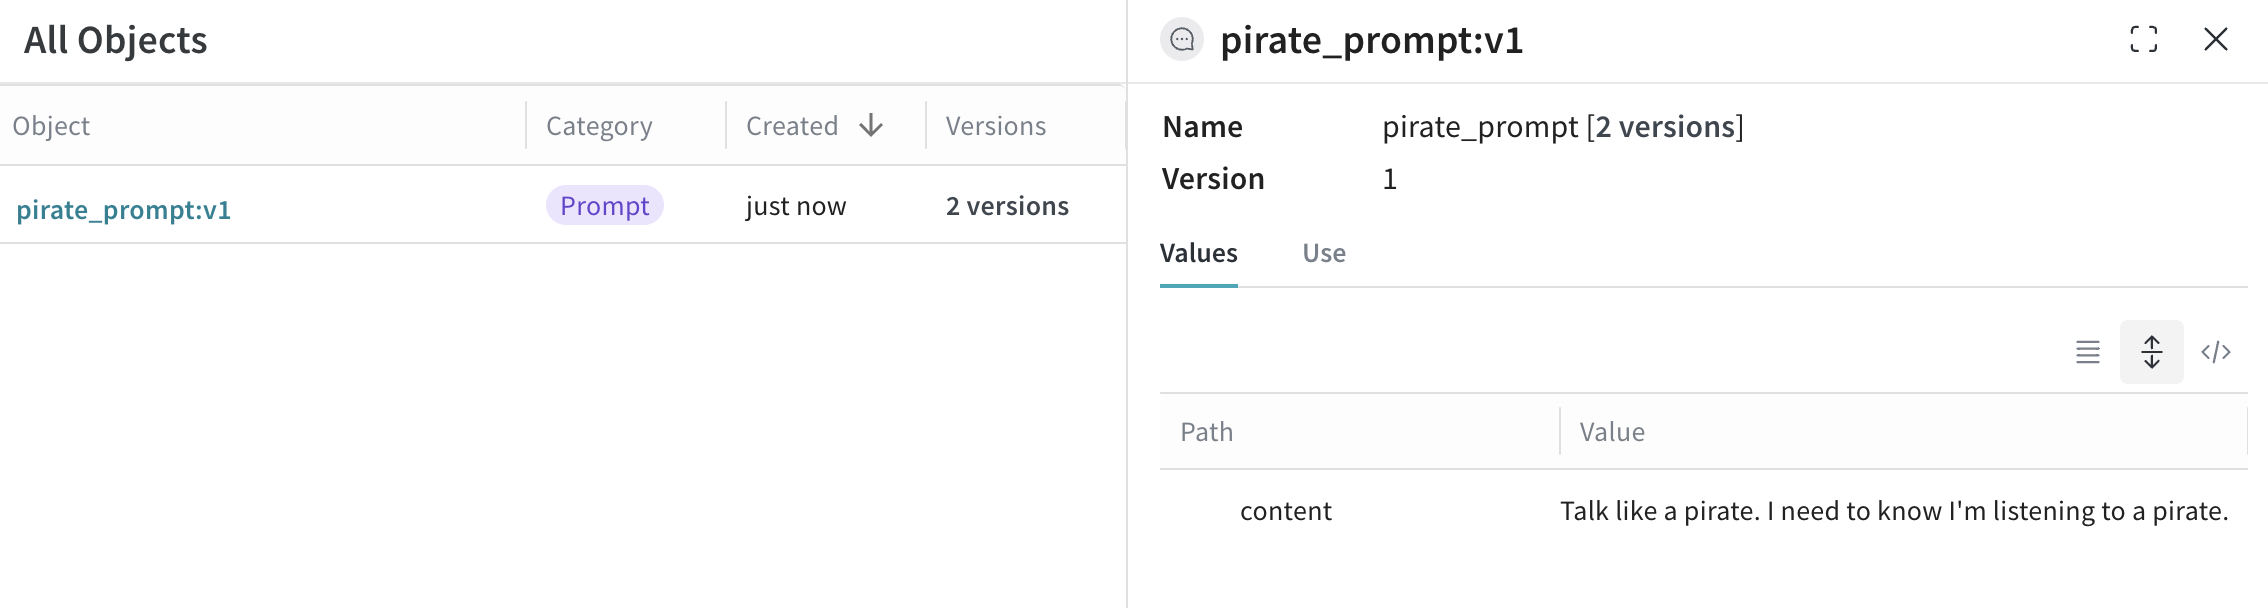This screenshot has height=608, width=2268.
Task: Close the pirate_prompt:v1 detail panel
Action: [2217, 40]
